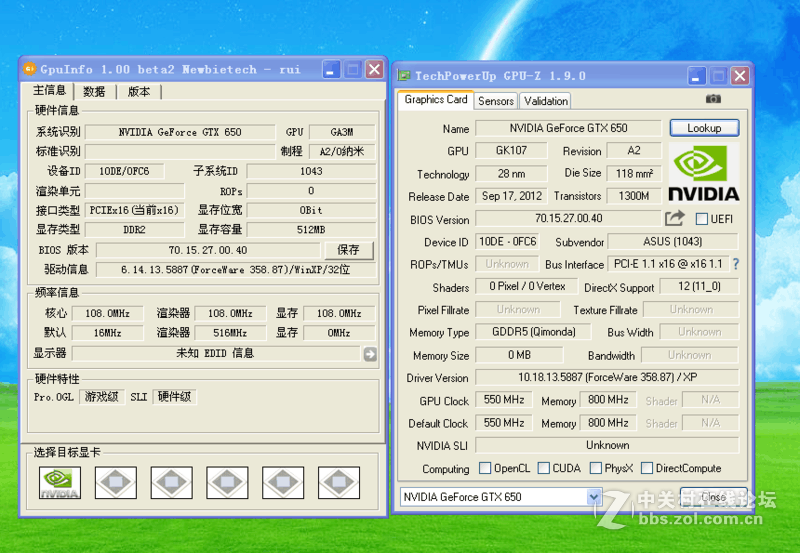Click the 保存 BIOS save button

click(x=348, y=250)
